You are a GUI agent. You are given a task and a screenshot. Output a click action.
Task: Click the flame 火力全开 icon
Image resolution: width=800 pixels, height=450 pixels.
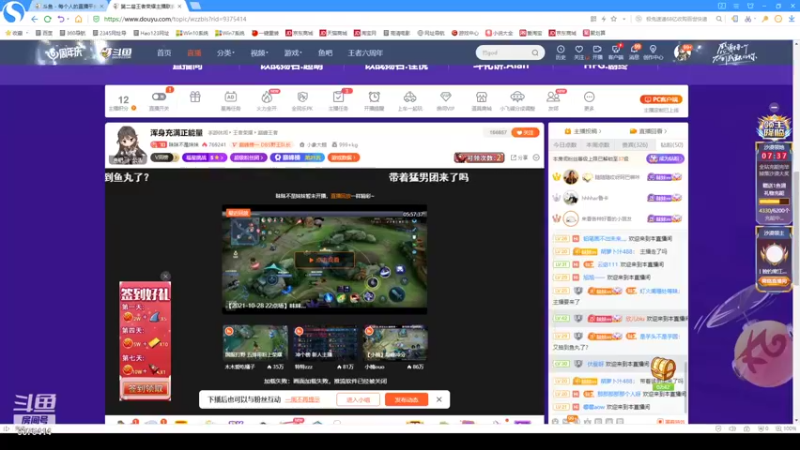click(x=266, y=97)
